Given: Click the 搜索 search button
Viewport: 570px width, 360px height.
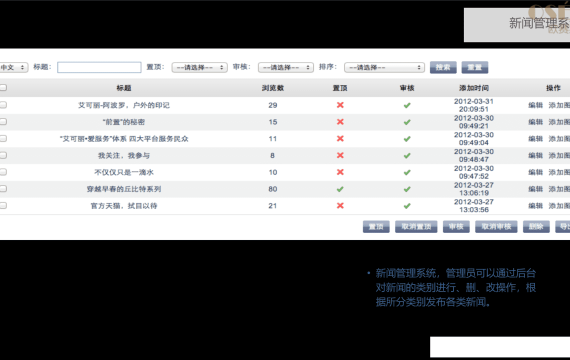Looking at the screenshot, I should pyautogui.click(x=443, y=67).
